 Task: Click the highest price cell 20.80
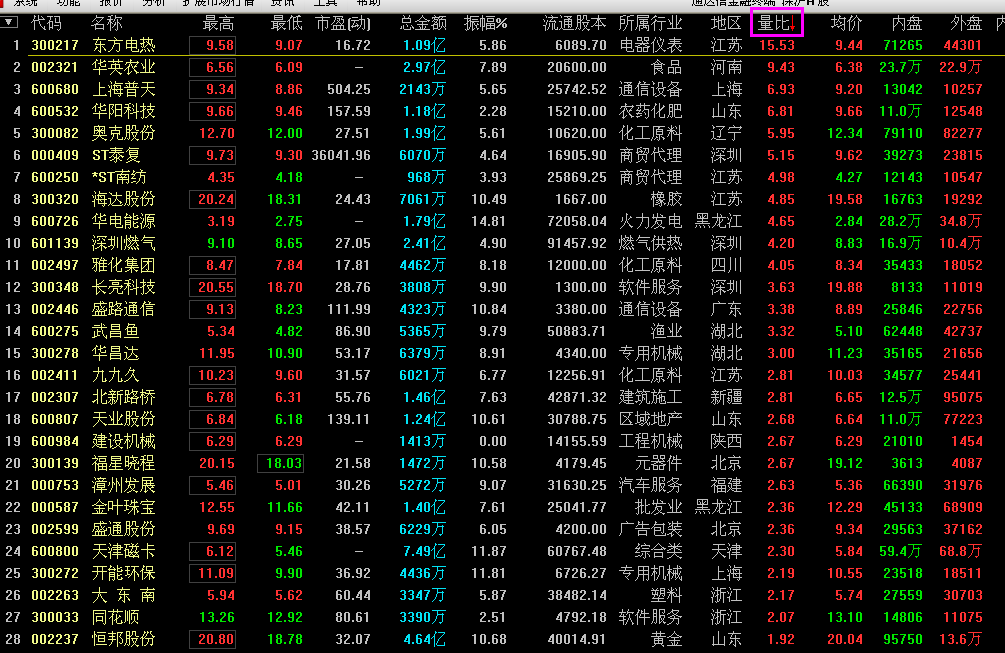coord(213,640)
